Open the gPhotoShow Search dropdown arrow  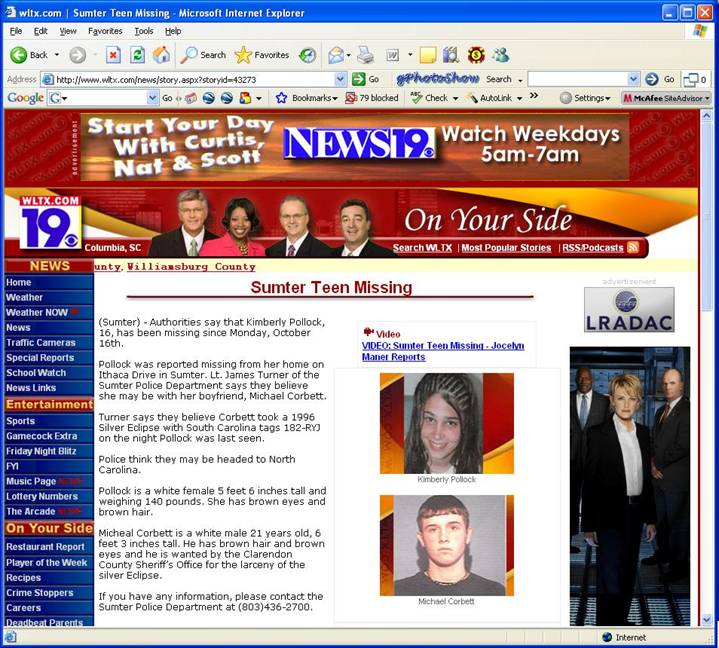[x=520, y=80]
